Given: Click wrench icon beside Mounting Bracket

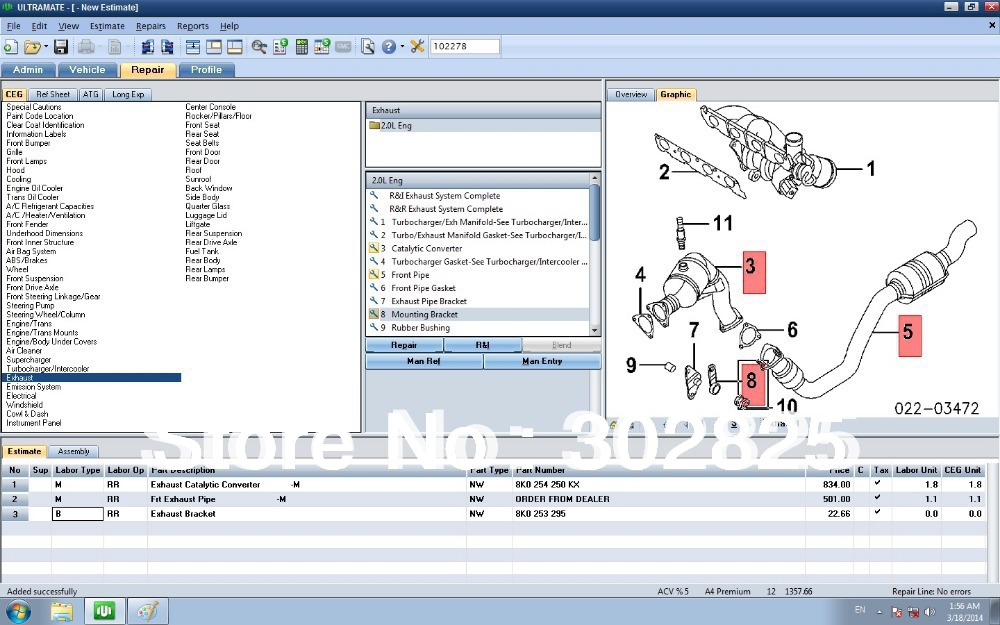Looking at the screenshot, I should tap(374, 314).
